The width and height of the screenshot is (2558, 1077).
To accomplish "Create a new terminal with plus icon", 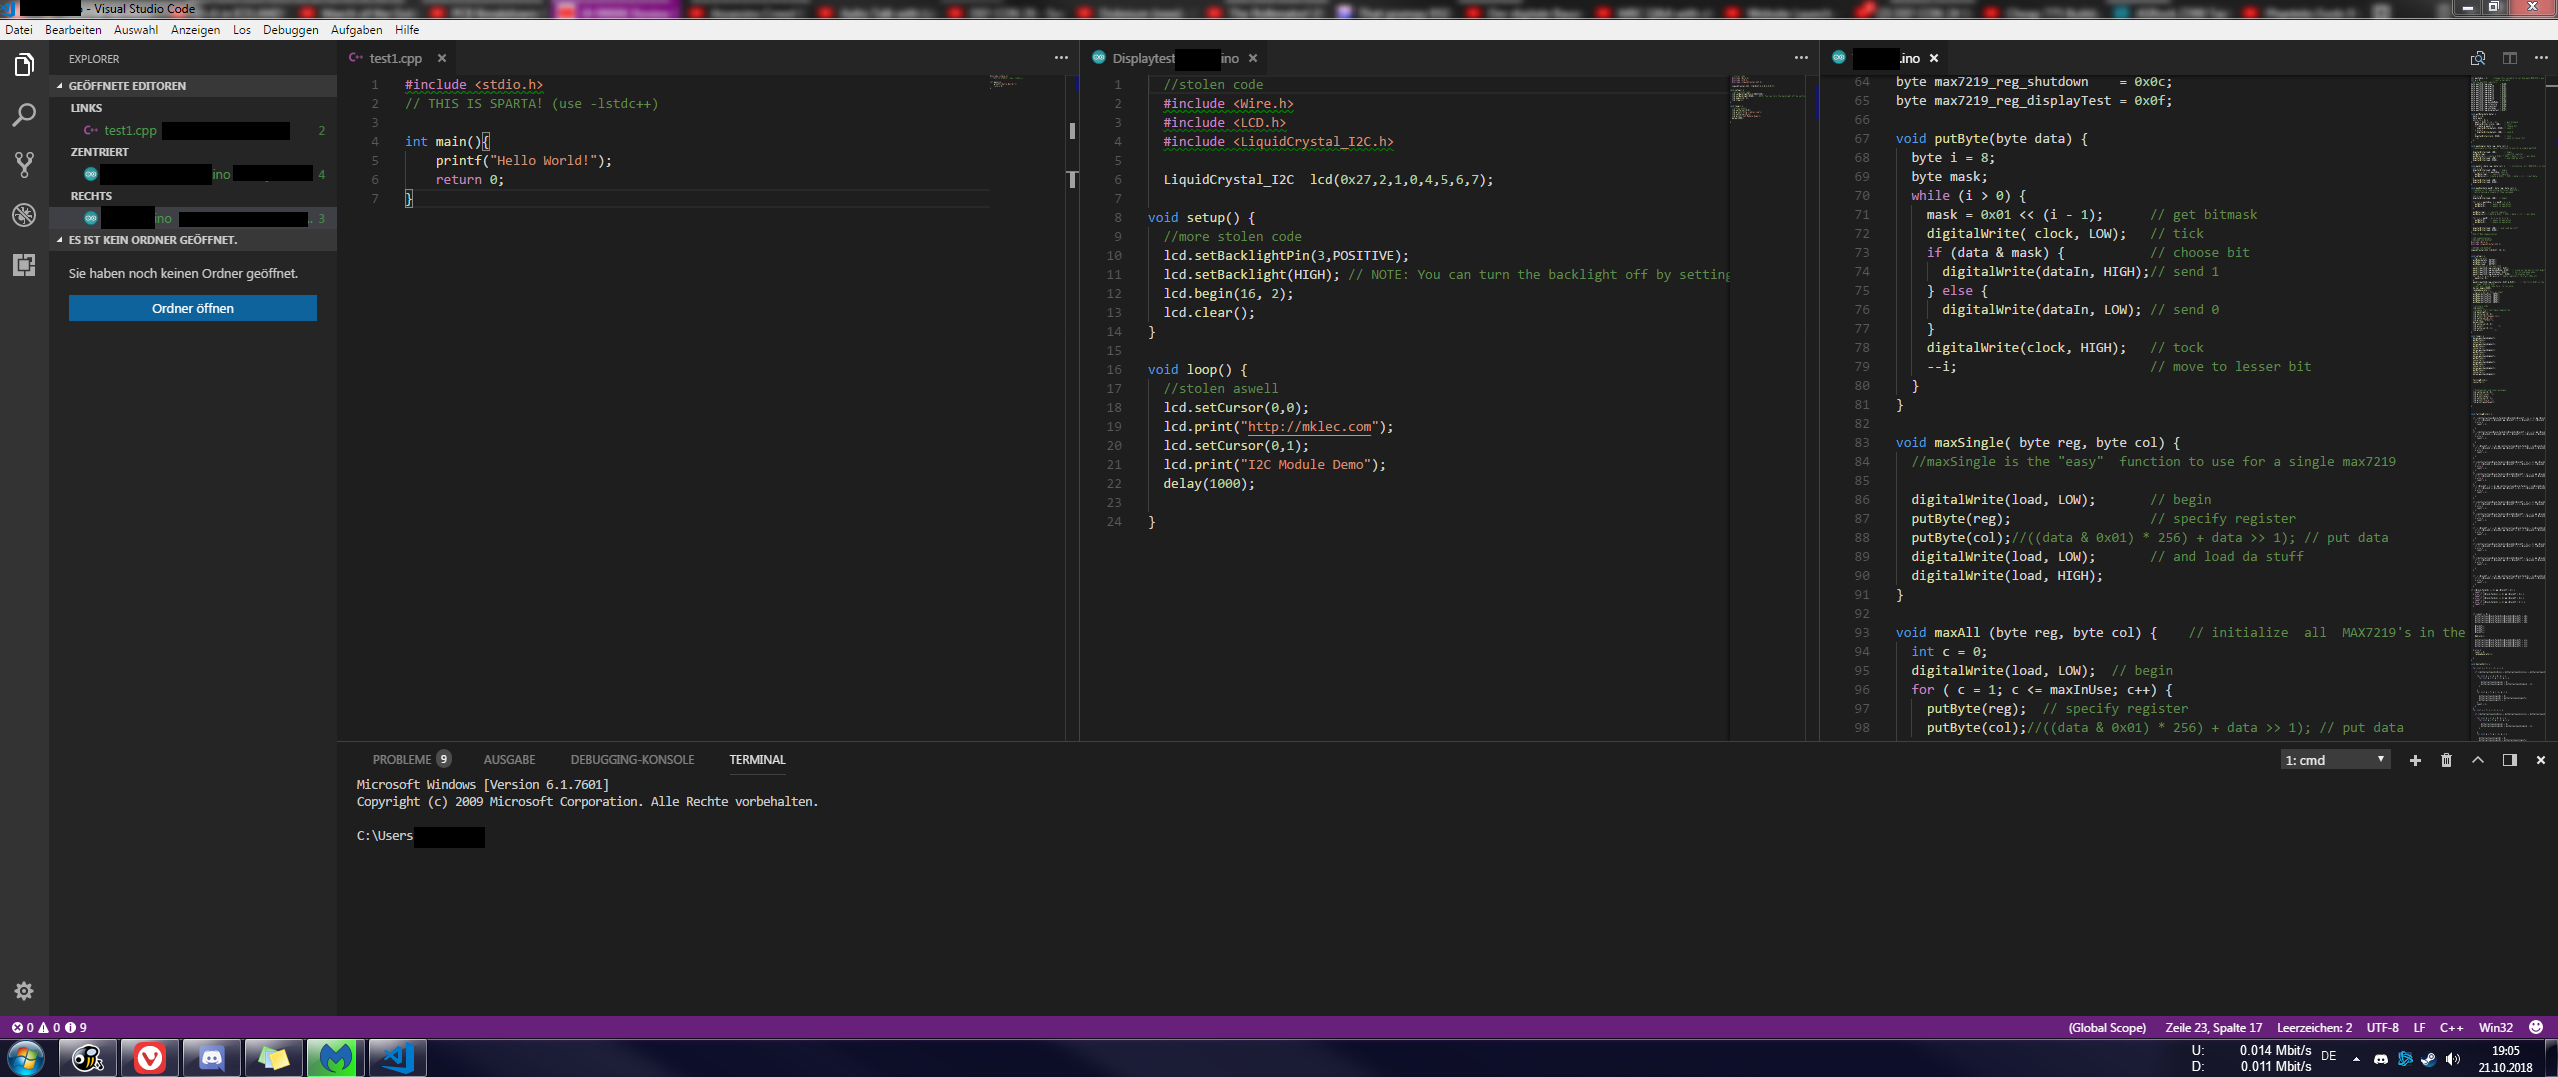I will [2415, 760].
